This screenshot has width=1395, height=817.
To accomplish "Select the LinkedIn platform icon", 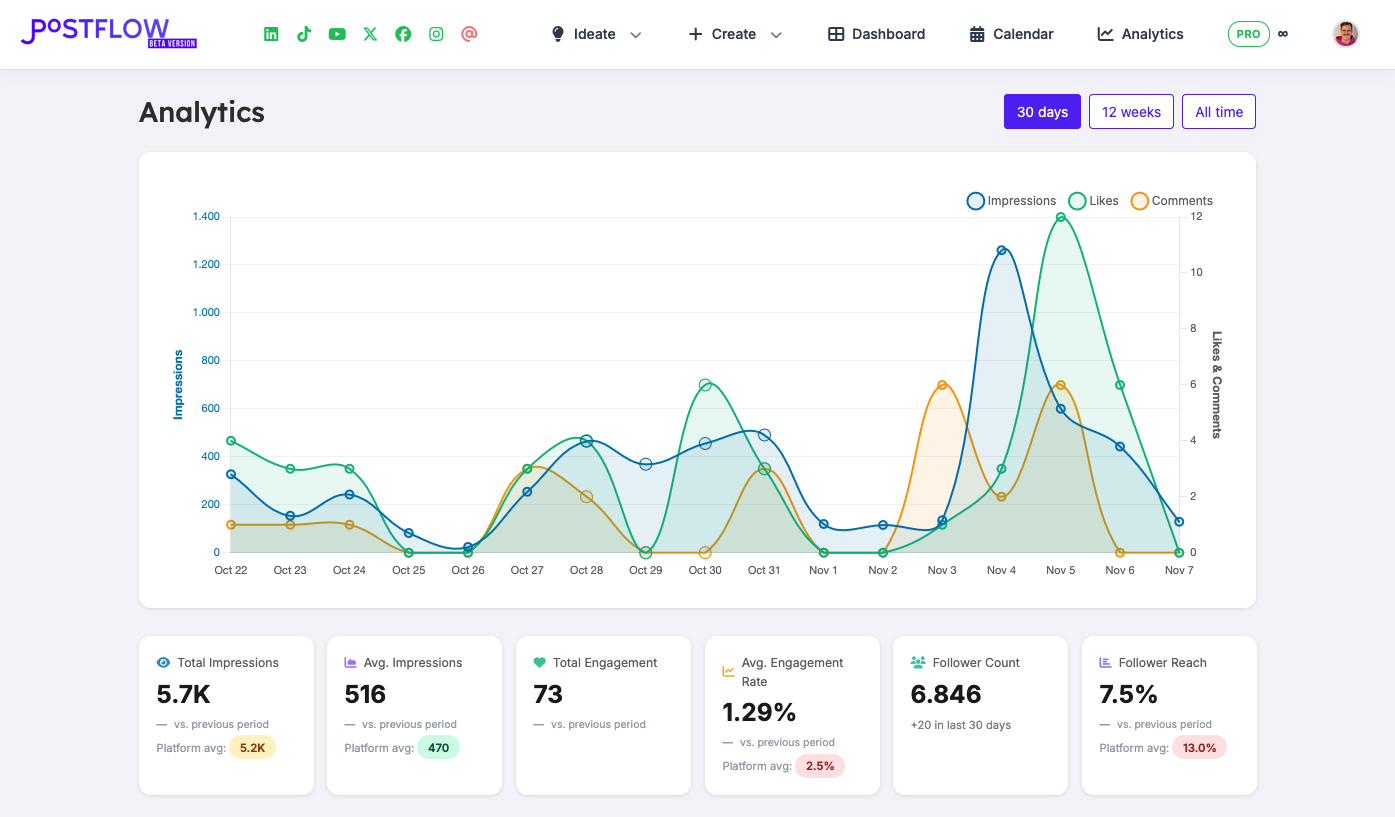I will click(x=271, y=33).
